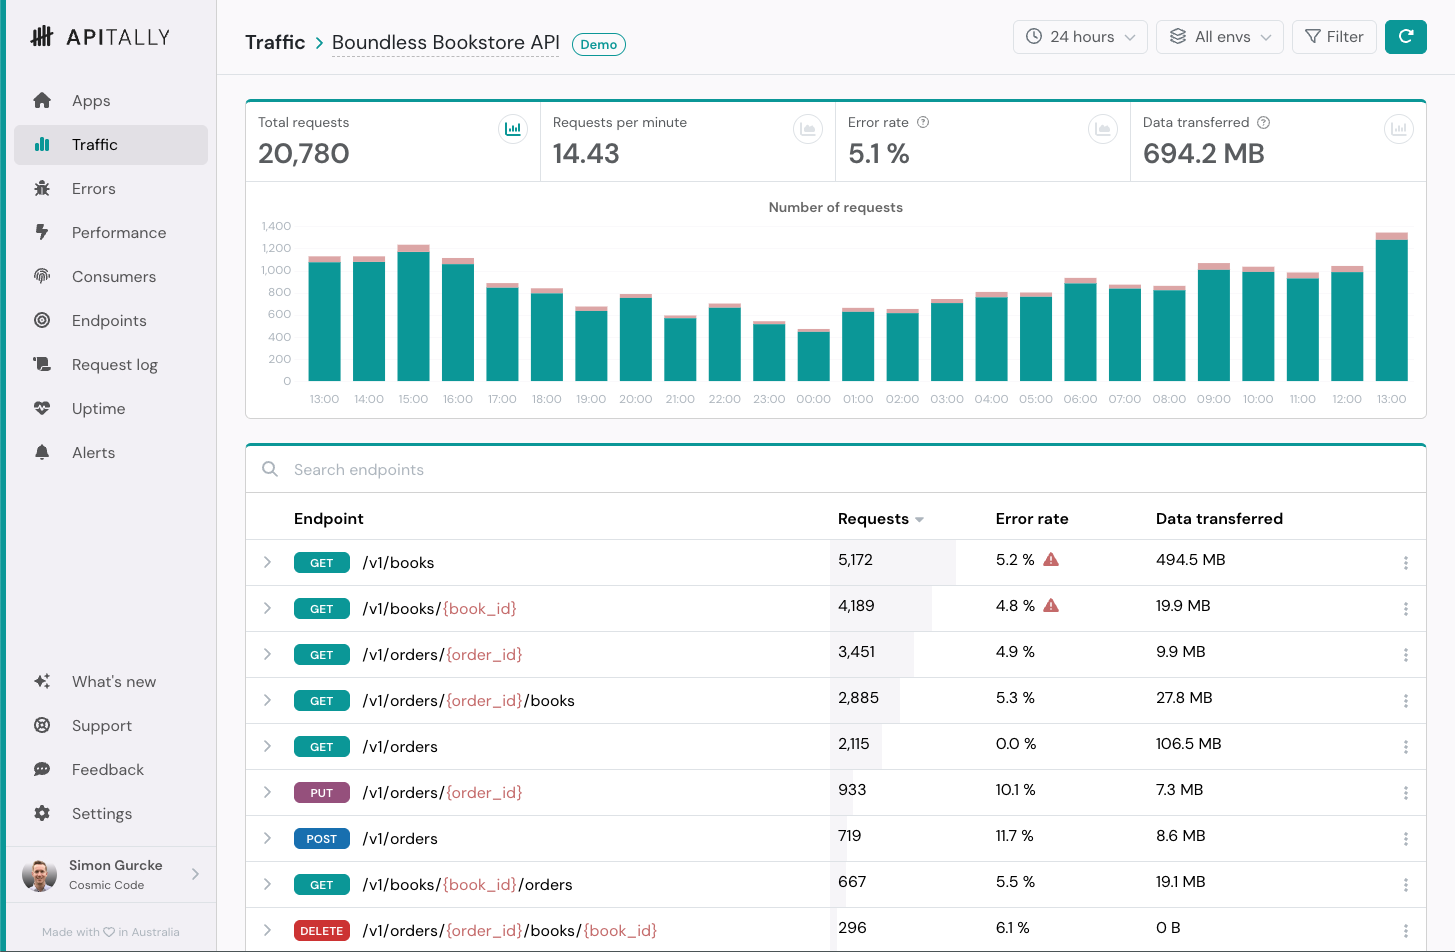Click the Consumers fingerprint icon
This screenshot has width=1455, height=952.
pyautogui.click(x=42, y=276)
